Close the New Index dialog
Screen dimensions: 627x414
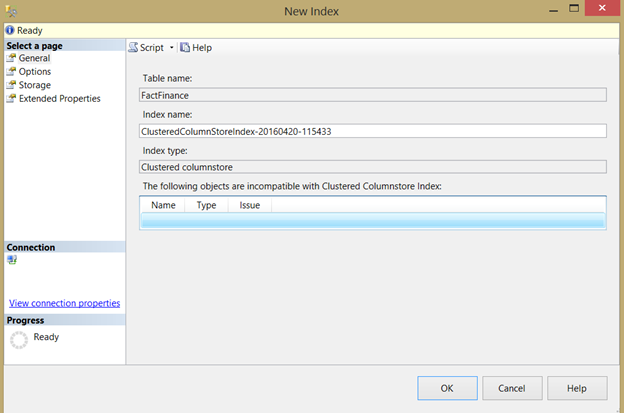coord(602,8)
